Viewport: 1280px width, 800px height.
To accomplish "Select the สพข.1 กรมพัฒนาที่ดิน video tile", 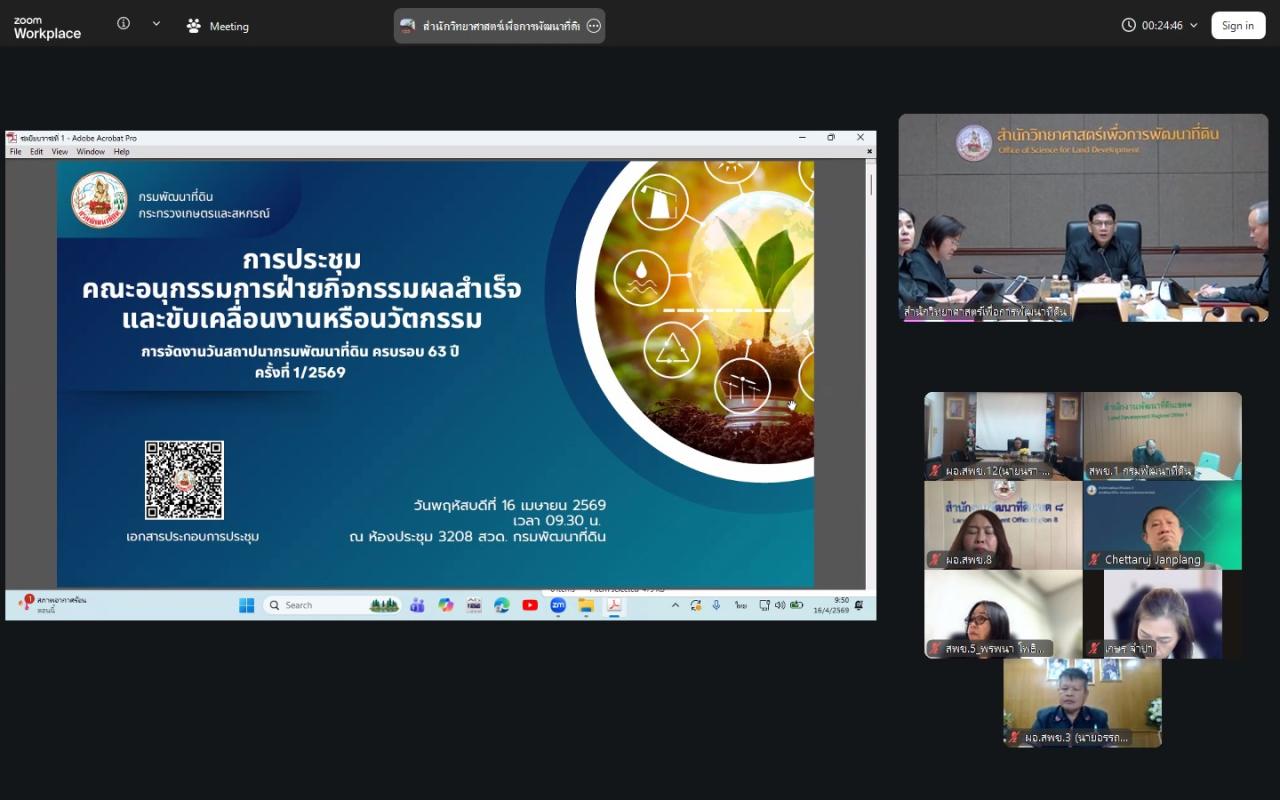I will pyautogui.click(x=1162, y=436).
